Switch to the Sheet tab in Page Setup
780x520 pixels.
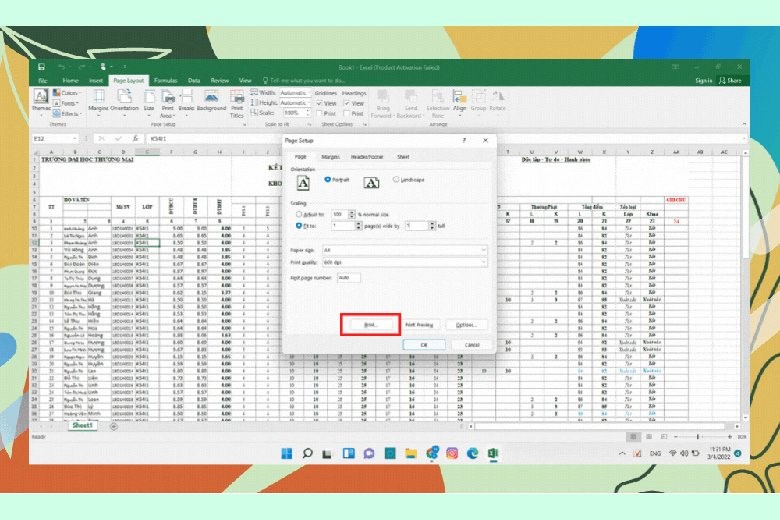[403, 157]
